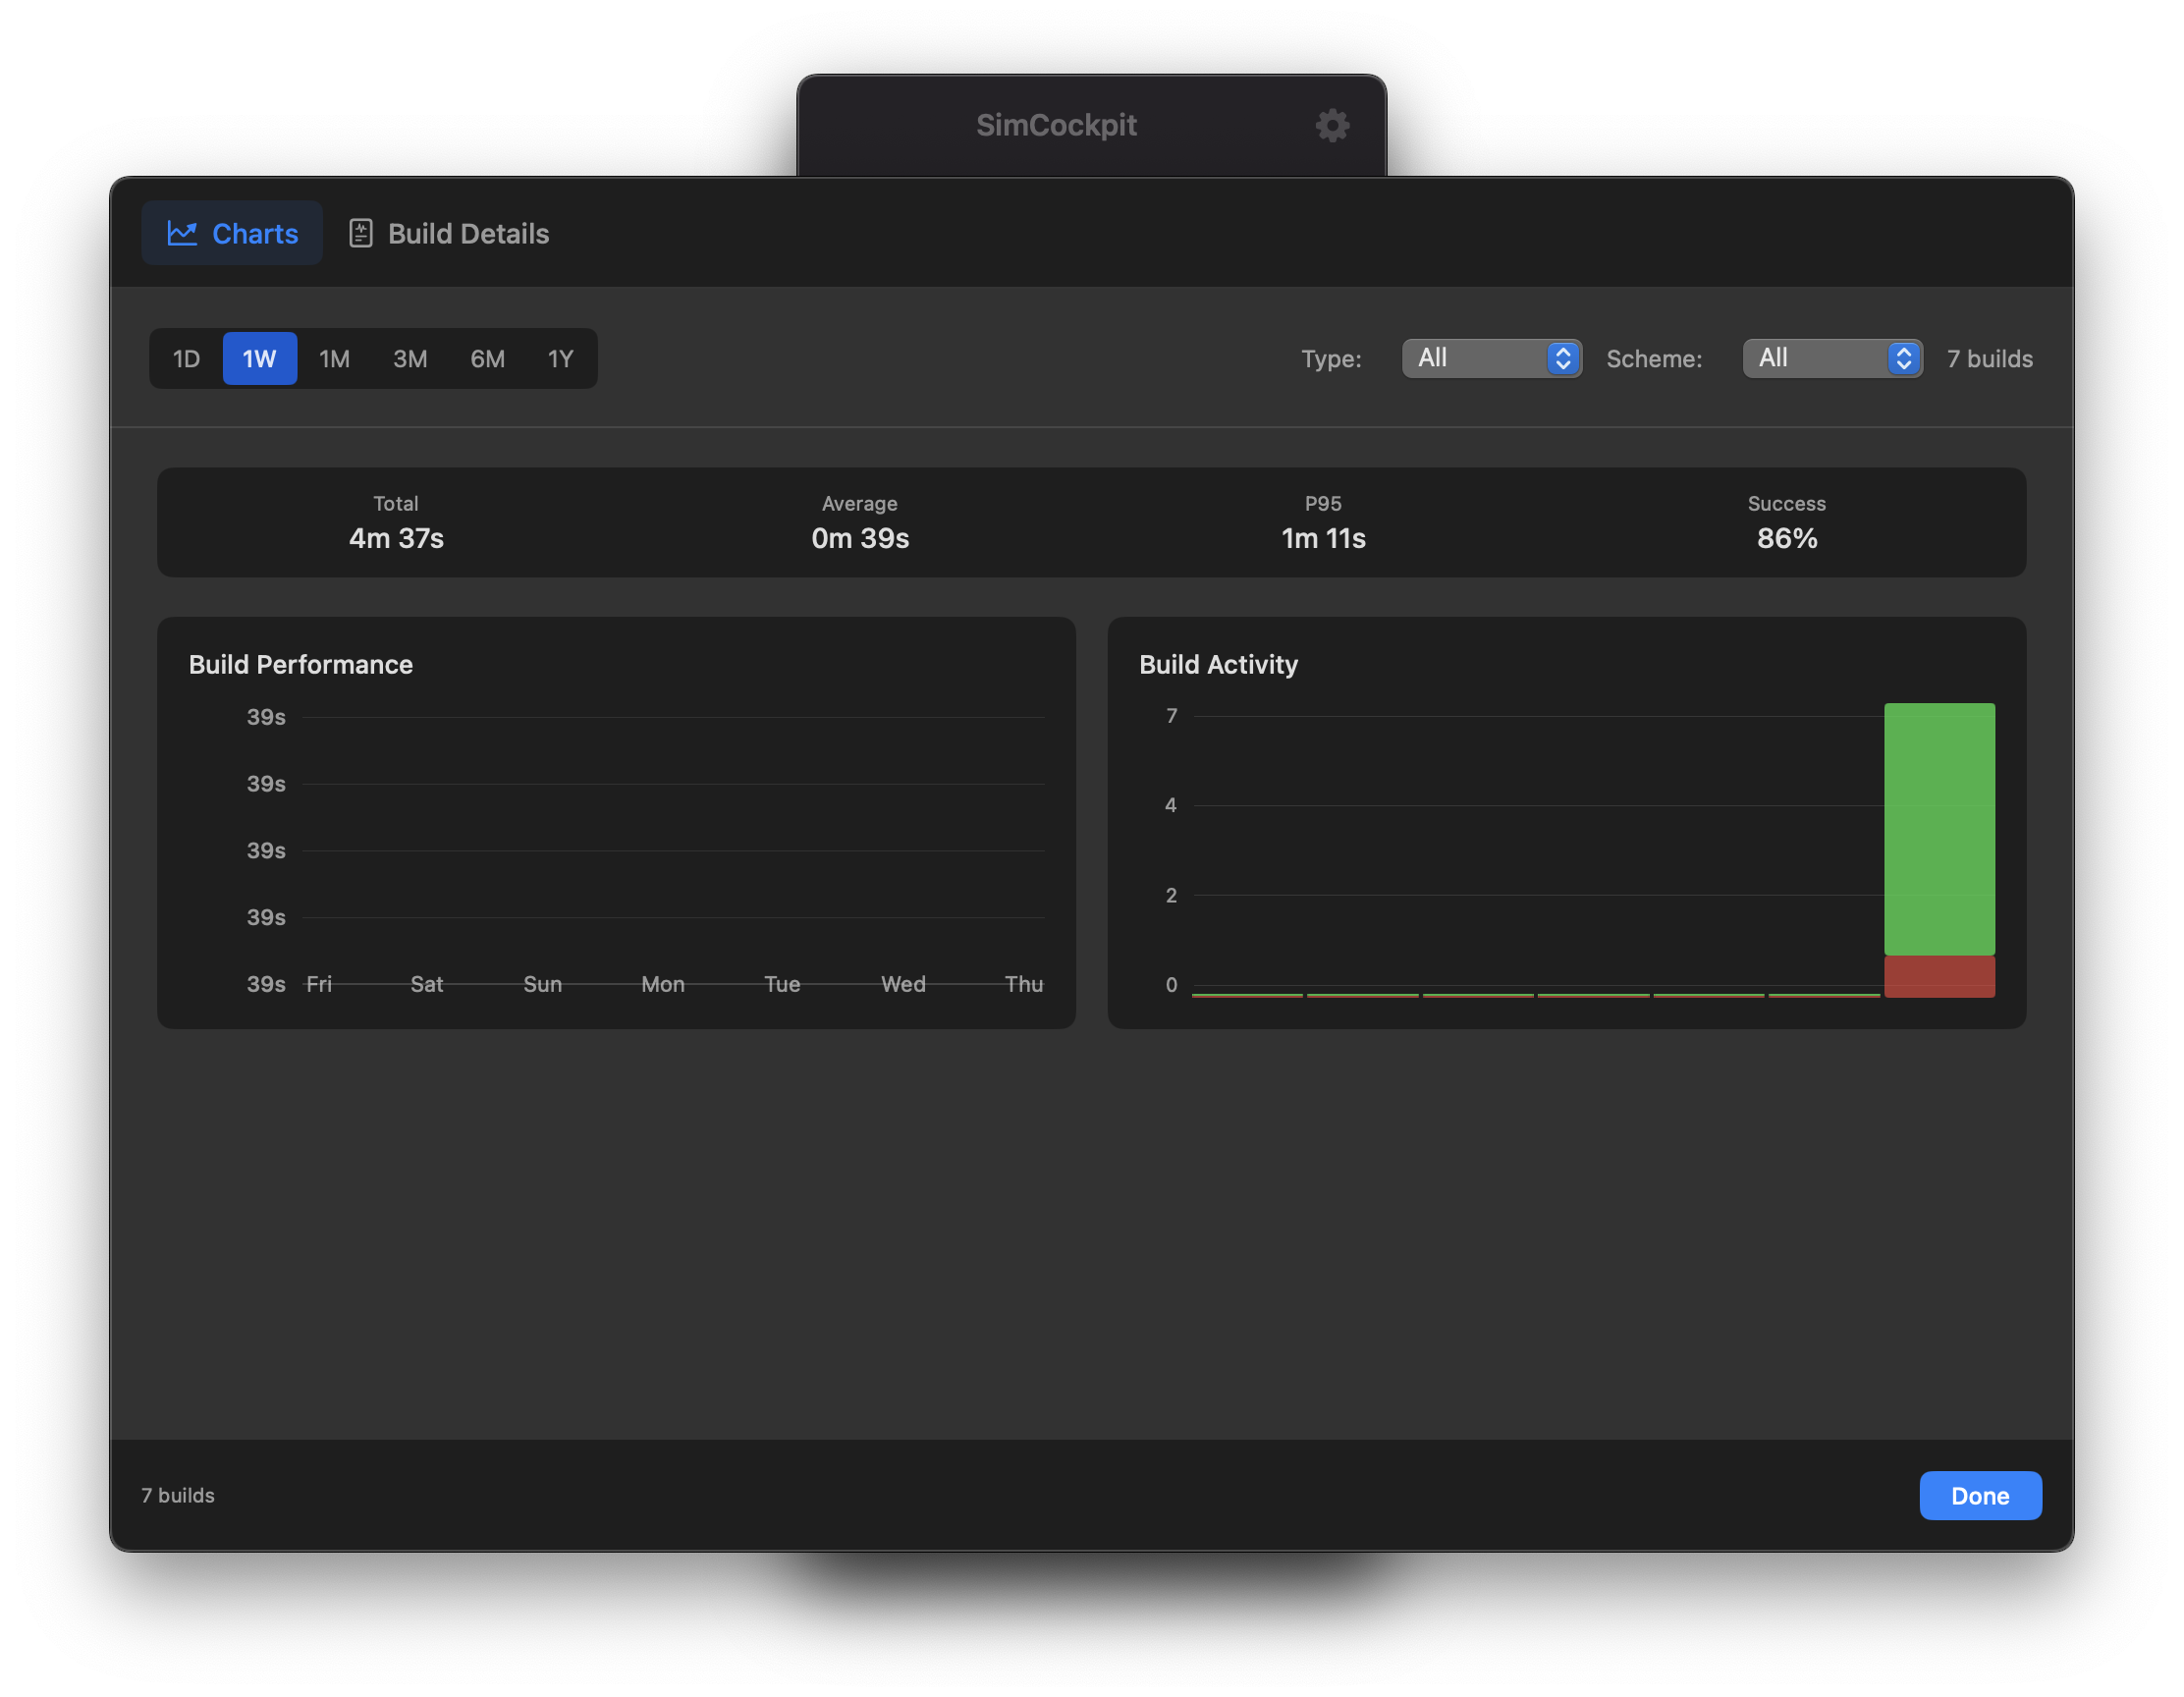
Task: Select the 1M time range
Action: click(335, 358)
